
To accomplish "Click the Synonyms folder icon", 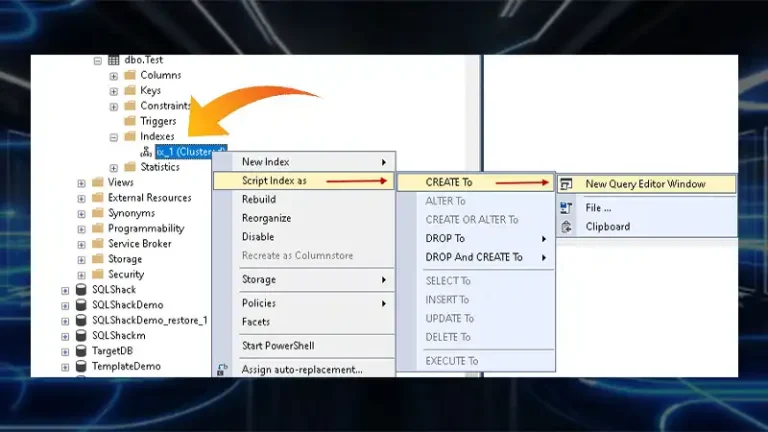I will pos(98,213).
